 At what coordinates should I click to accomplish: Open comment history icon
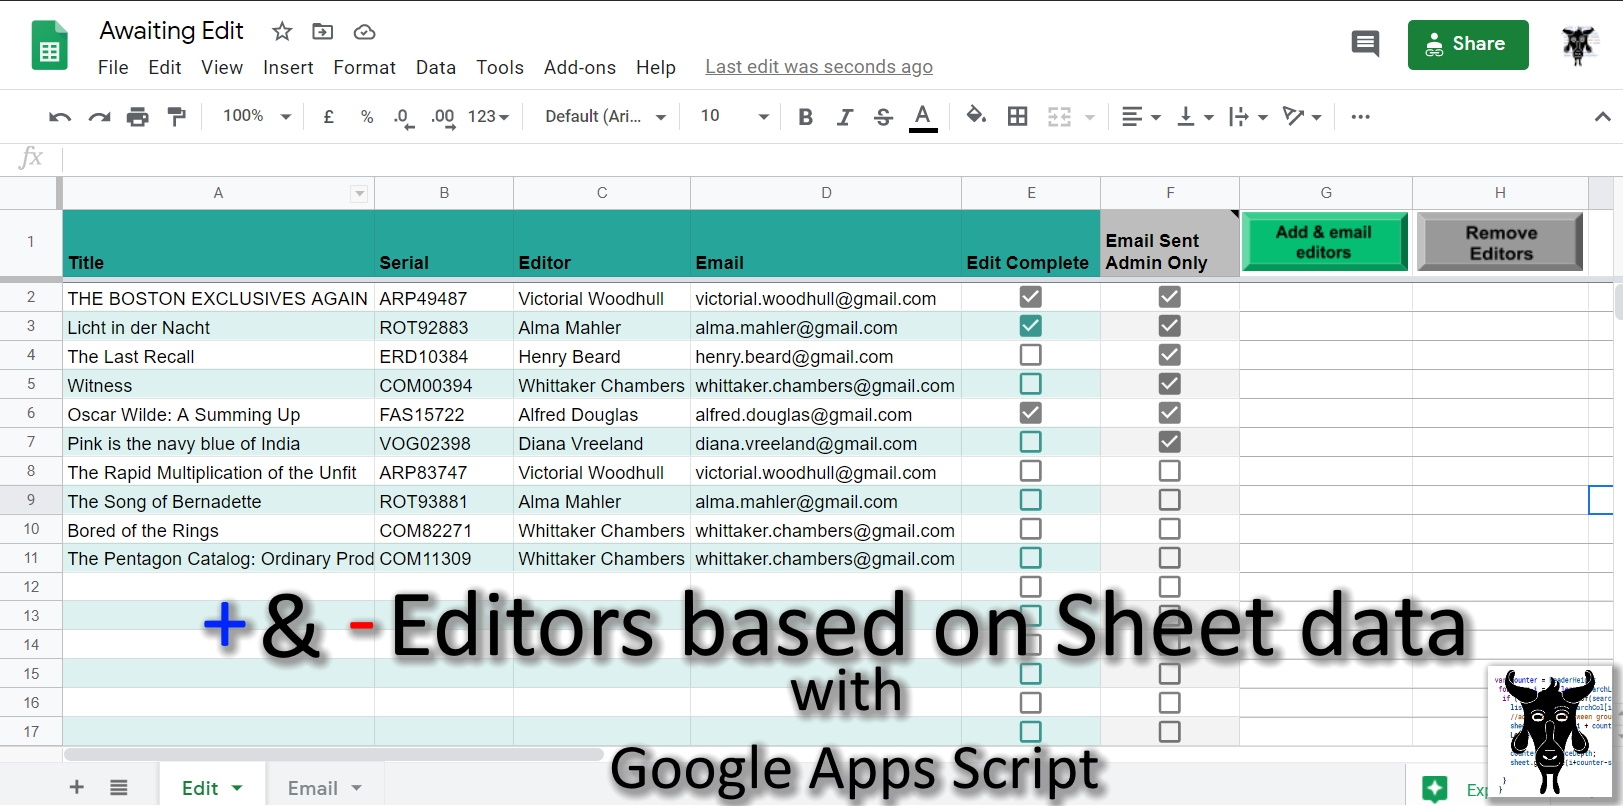coord(1365,44)
